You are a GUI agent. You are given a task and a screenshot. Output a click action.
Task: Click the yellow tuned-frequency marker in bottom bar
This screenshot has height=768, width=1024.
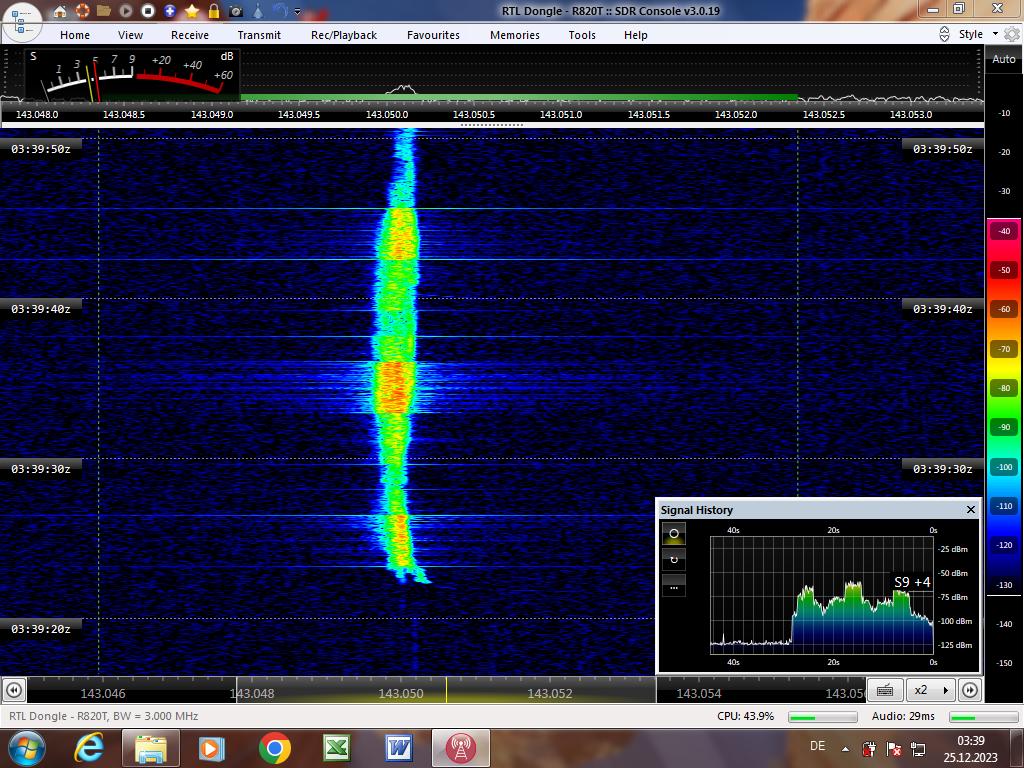(447, 690)
